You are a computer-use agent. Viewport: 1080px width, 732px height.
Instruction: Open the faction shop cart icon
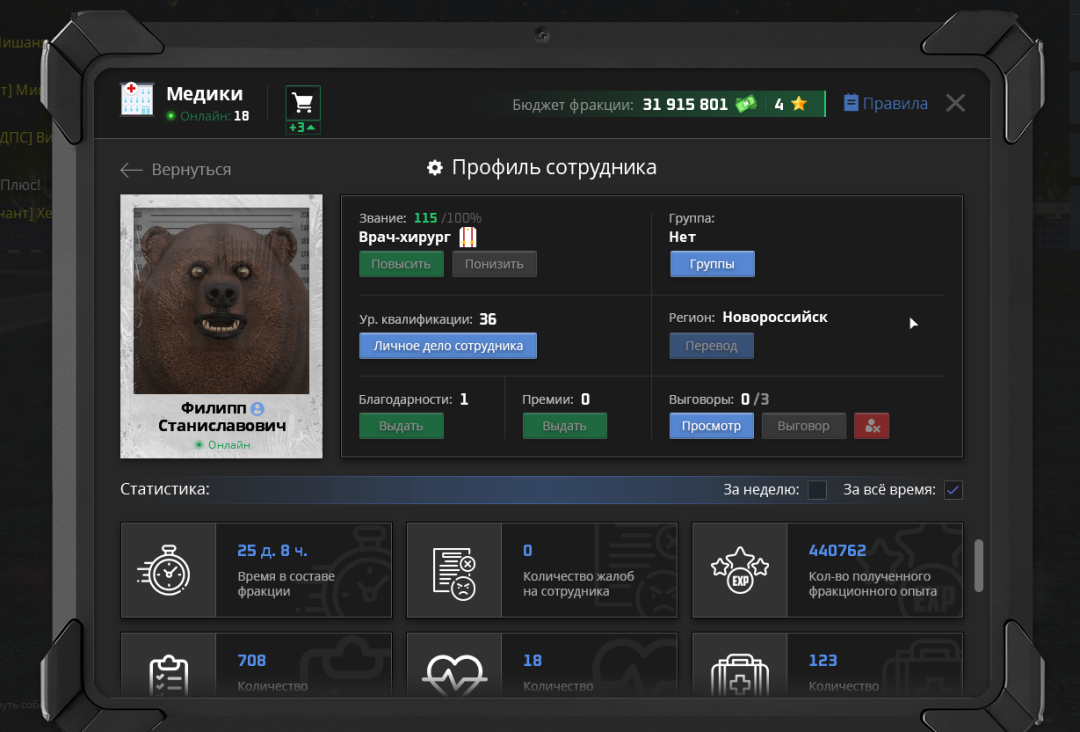coord(302,103)
